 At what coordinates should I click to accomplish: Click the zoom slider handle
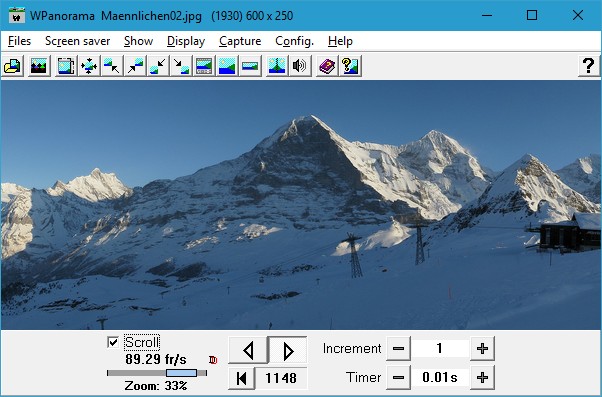coord(181,373)
